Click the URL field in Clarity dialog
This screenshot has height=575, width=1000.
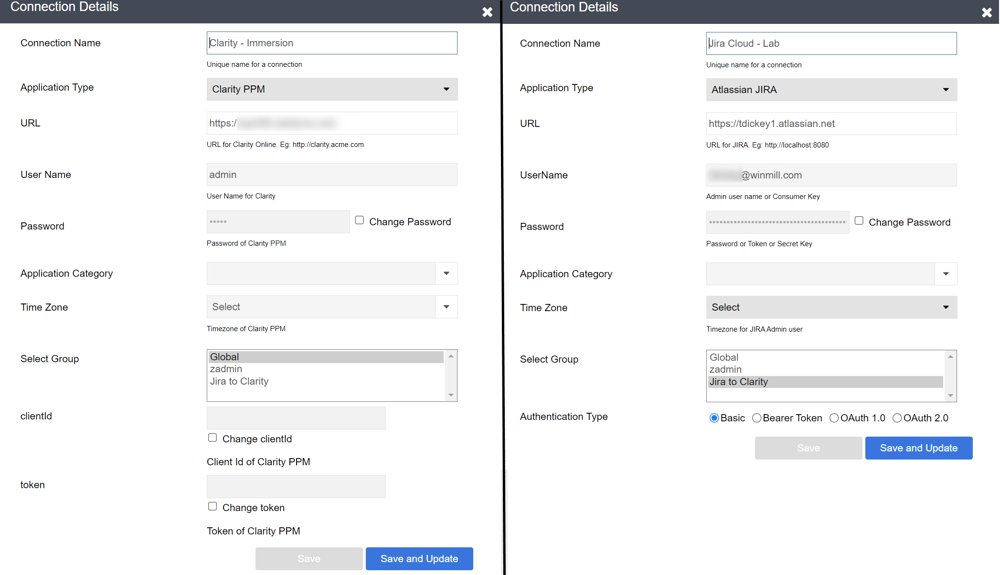tap(332, 123)
